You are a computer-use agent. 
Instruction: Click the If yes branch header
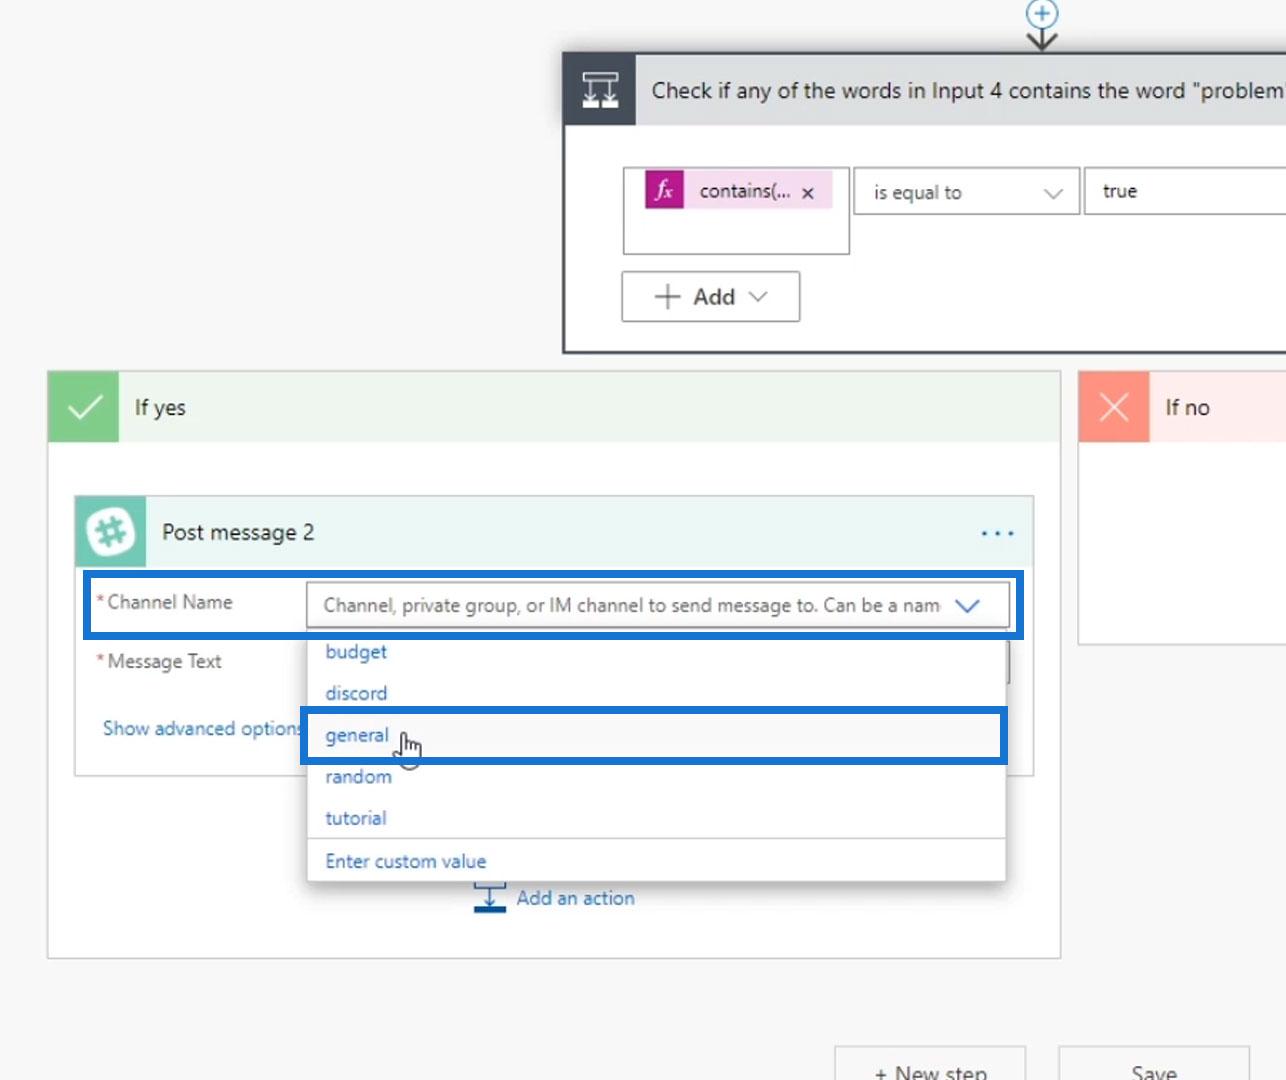(554, 407)
